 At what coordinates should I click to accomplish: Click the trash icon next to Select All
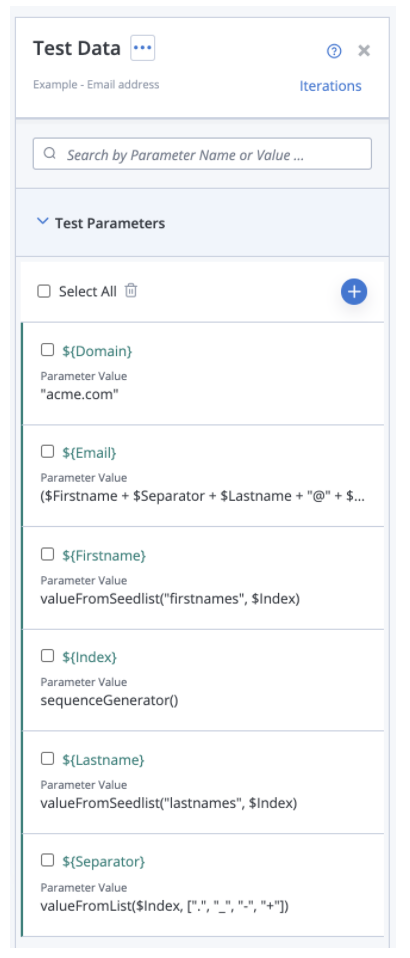[131, 291]
